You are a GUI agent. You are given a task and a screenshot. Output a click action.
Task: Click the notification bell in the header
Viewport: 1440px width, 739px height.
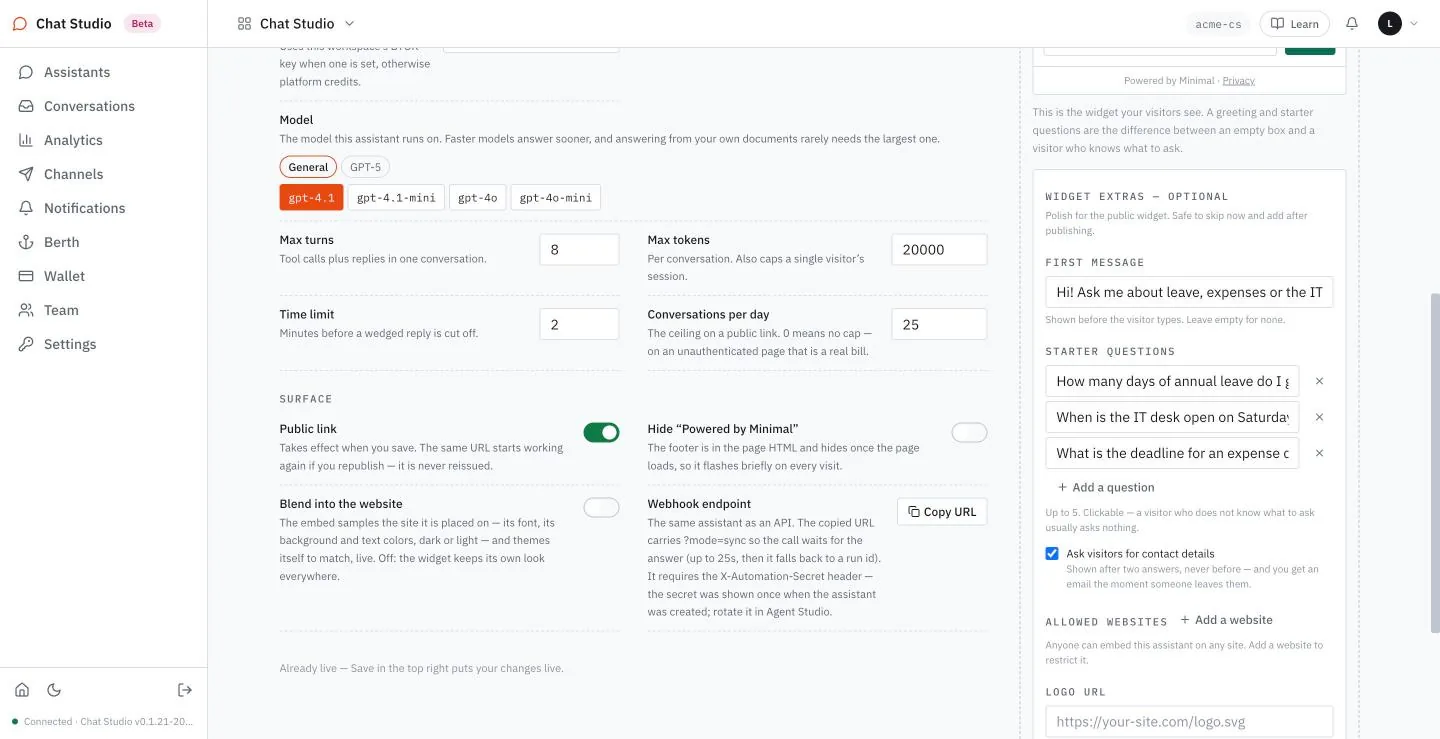coord(1352,24)
